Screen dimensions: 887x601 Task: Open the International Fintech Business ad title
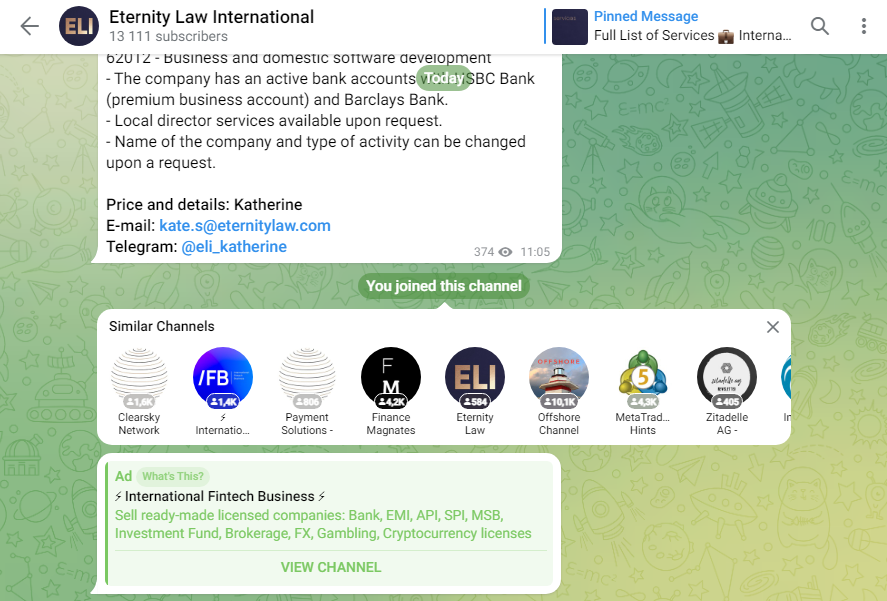tap(220, 497)
